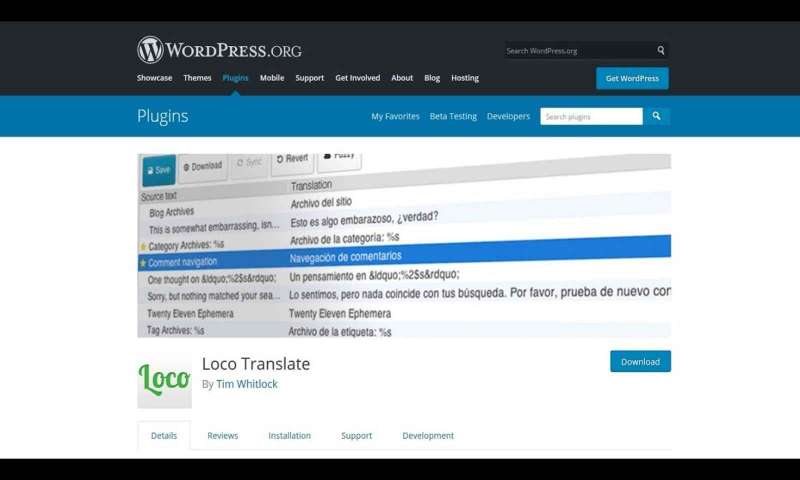Focus the Search plugins field
Viewport: 800px width, 480px height.
(x=591, y=116)
